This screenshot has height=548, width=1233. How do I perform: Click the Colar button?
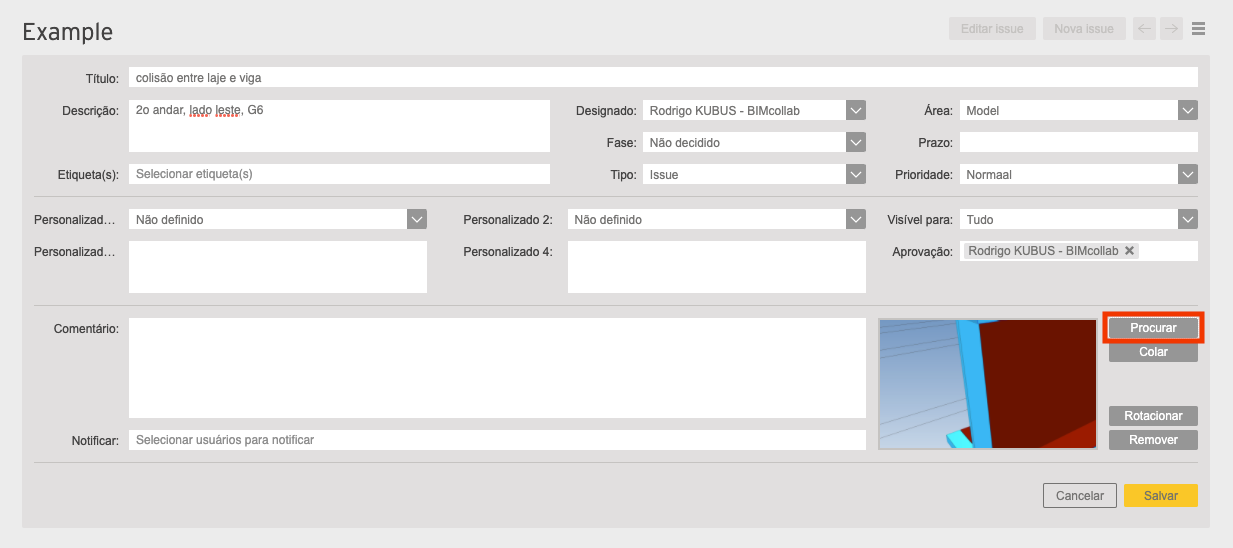point(1153,352)
